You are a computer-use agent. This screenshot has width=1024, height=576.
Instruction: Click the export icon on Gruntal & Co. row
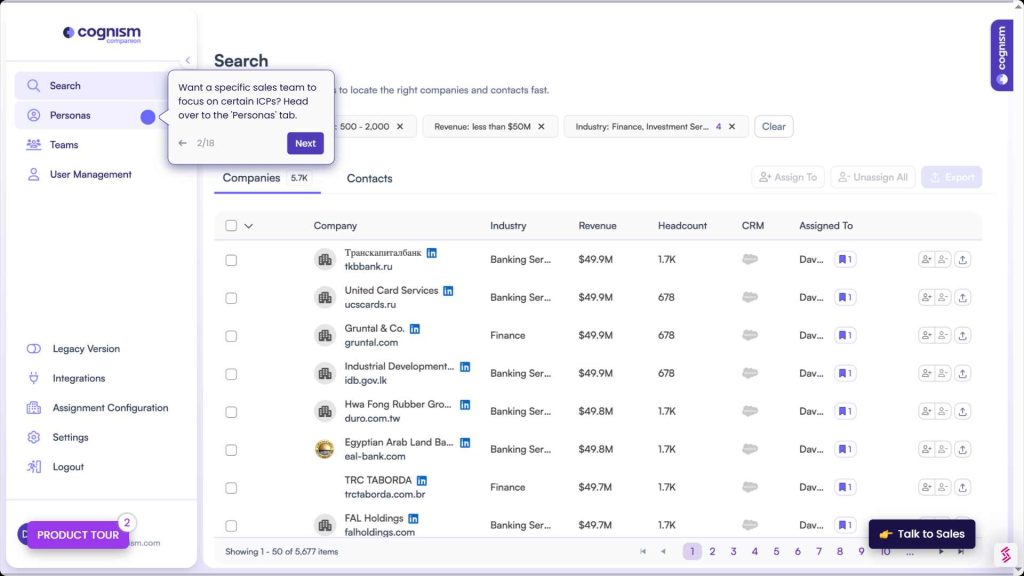tap(962, 335)
